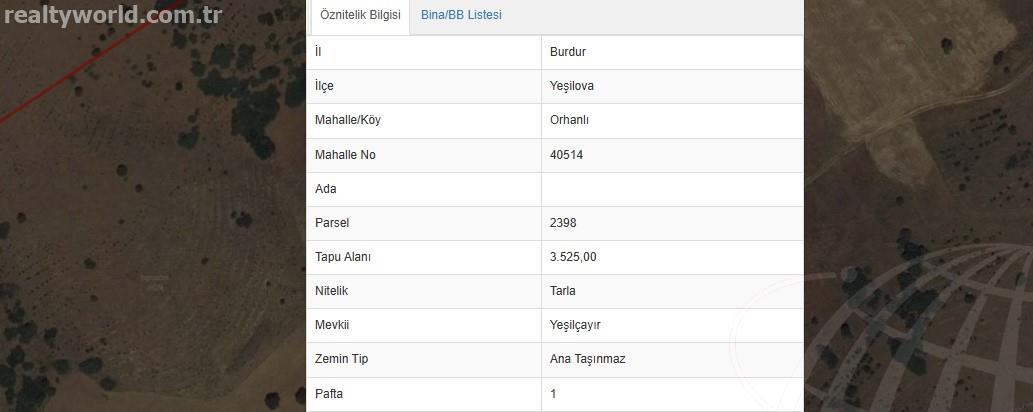Click the faint parcel label on the map
The width and height of the screenshot is (1033, 412).
(x=154, y=282)
